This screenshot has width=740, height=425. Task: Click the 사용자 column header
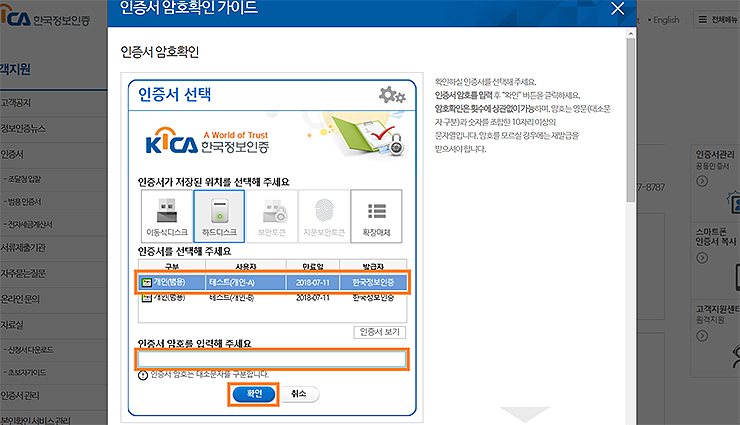245,267
